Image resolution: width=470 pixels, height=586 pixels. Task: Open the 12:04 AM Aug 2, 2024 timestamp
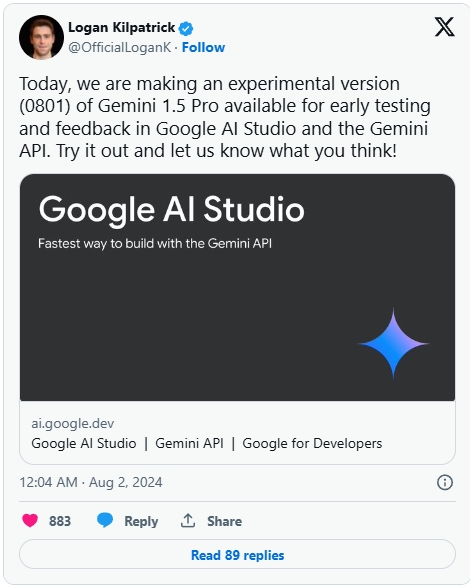pos(91,482)
